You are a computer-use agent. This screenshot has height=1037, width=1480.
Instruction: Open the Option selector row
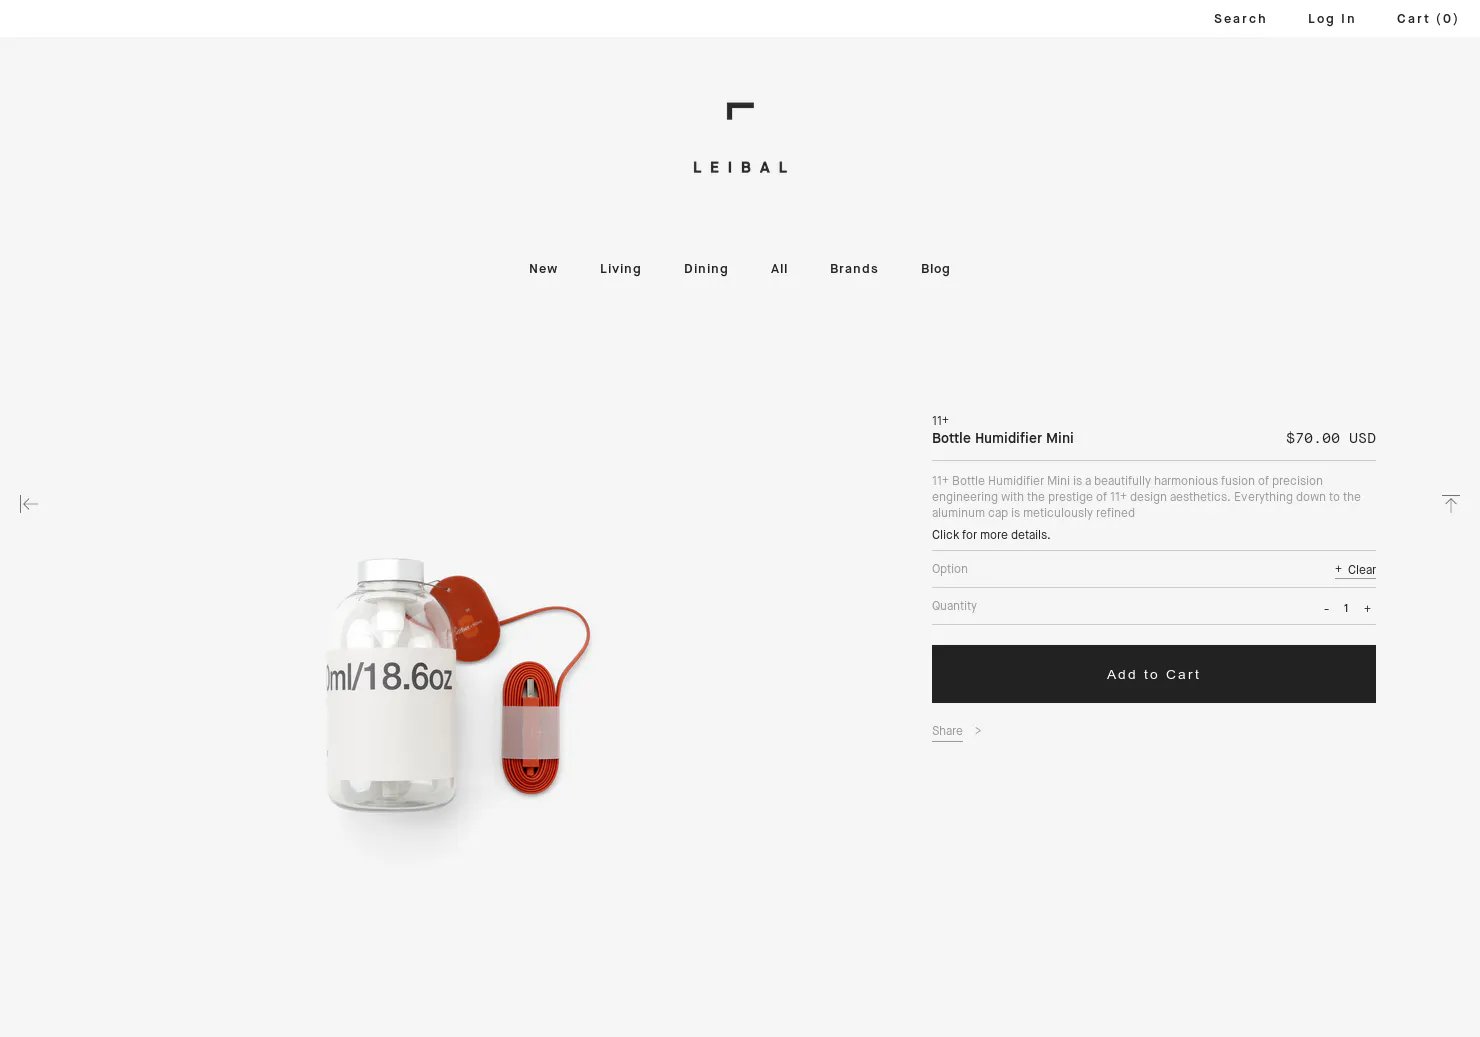[x=1154, y=569]
